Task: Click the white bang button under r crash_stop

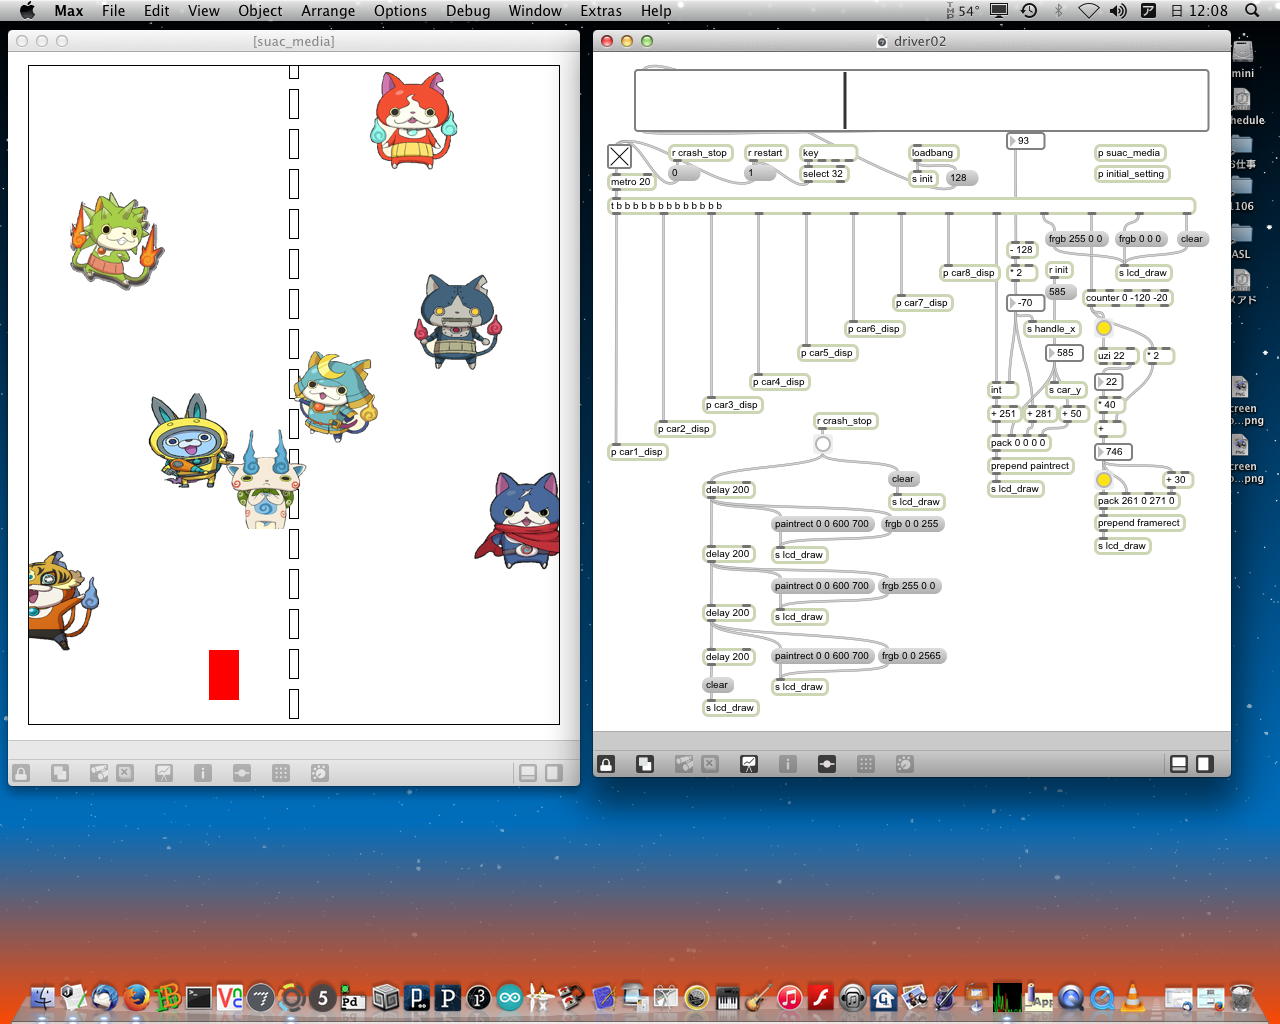Action: (x=823, y=444)
